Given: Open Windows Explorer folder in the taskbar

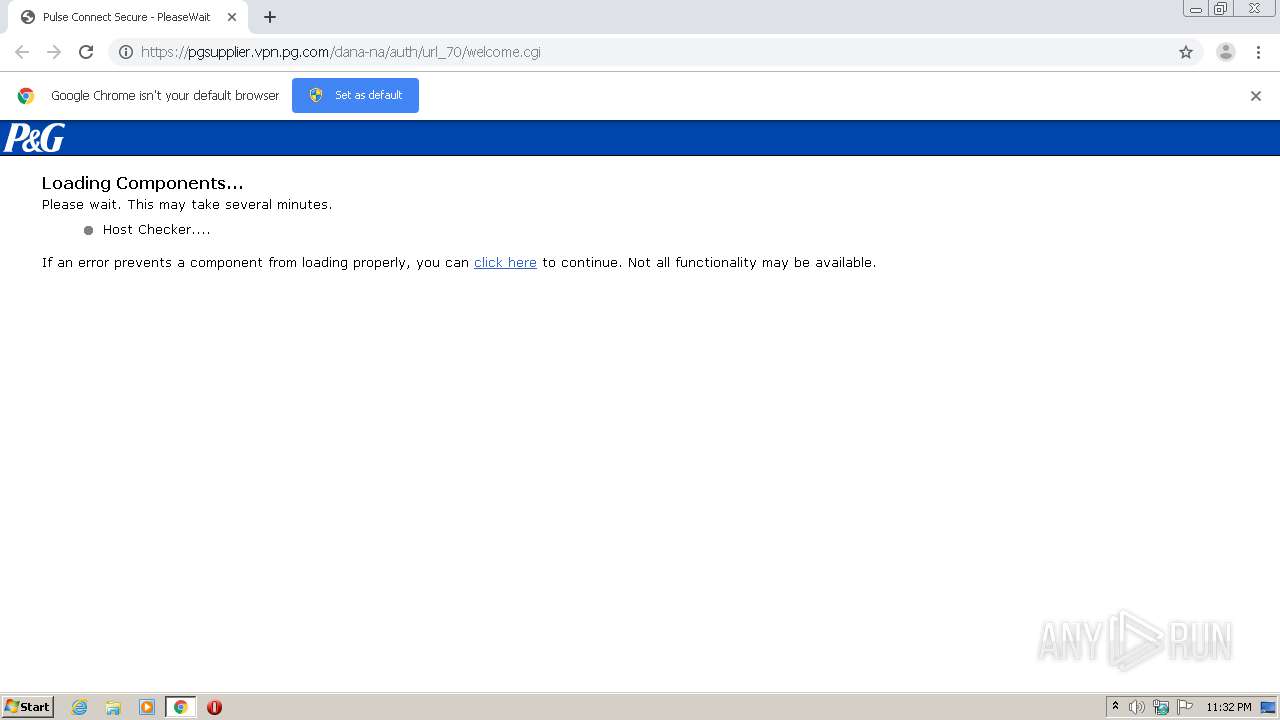Looking at the screenshot, I should tap(113, 707).
